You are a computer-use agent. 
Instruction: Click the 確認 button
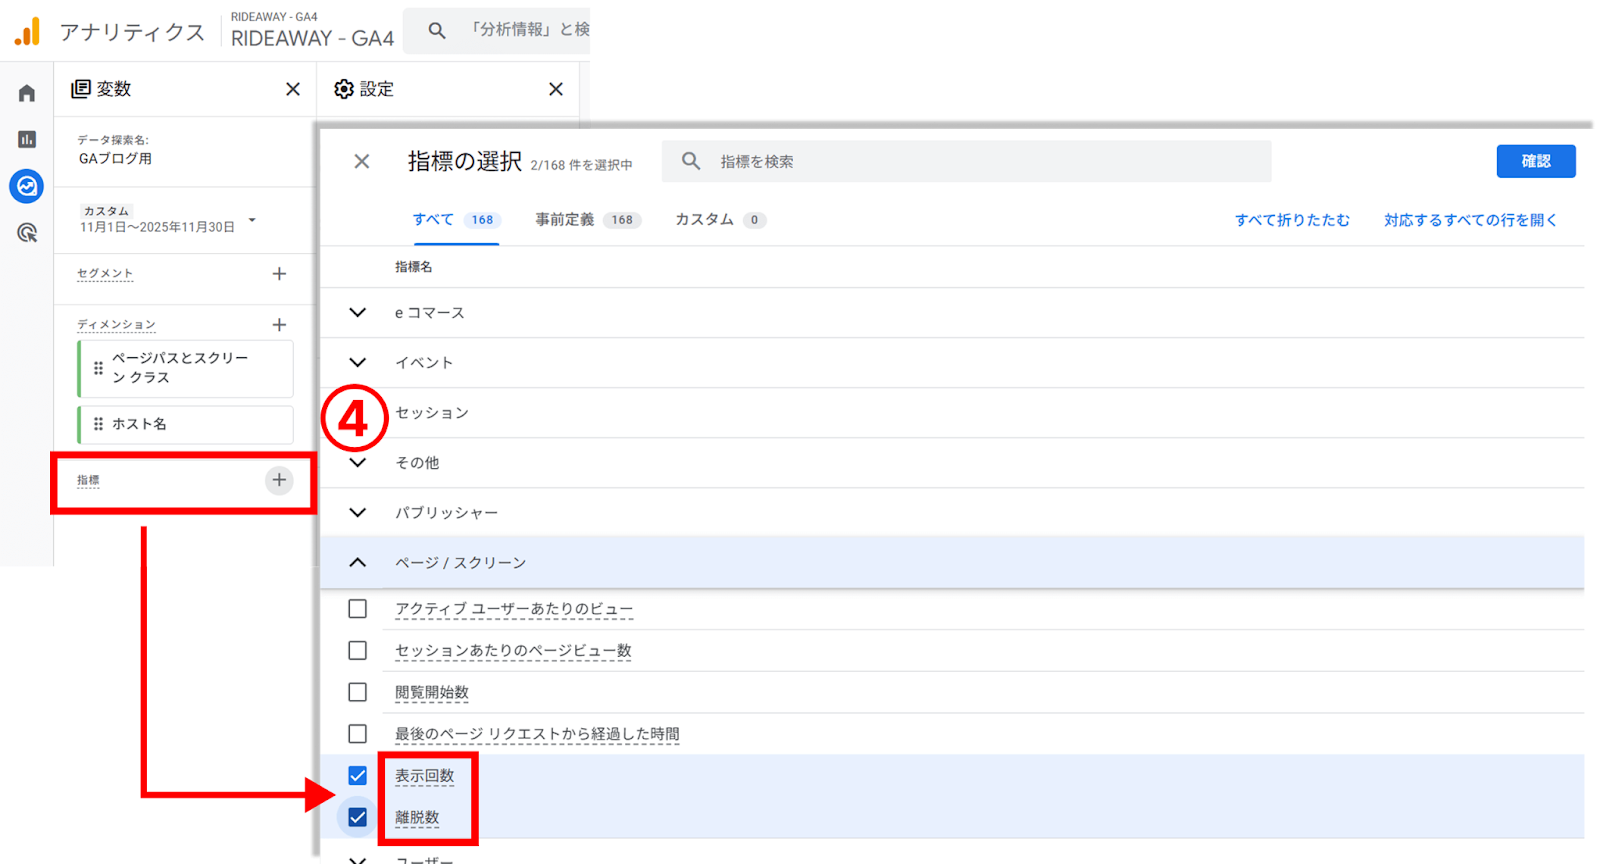[1536, 161]
